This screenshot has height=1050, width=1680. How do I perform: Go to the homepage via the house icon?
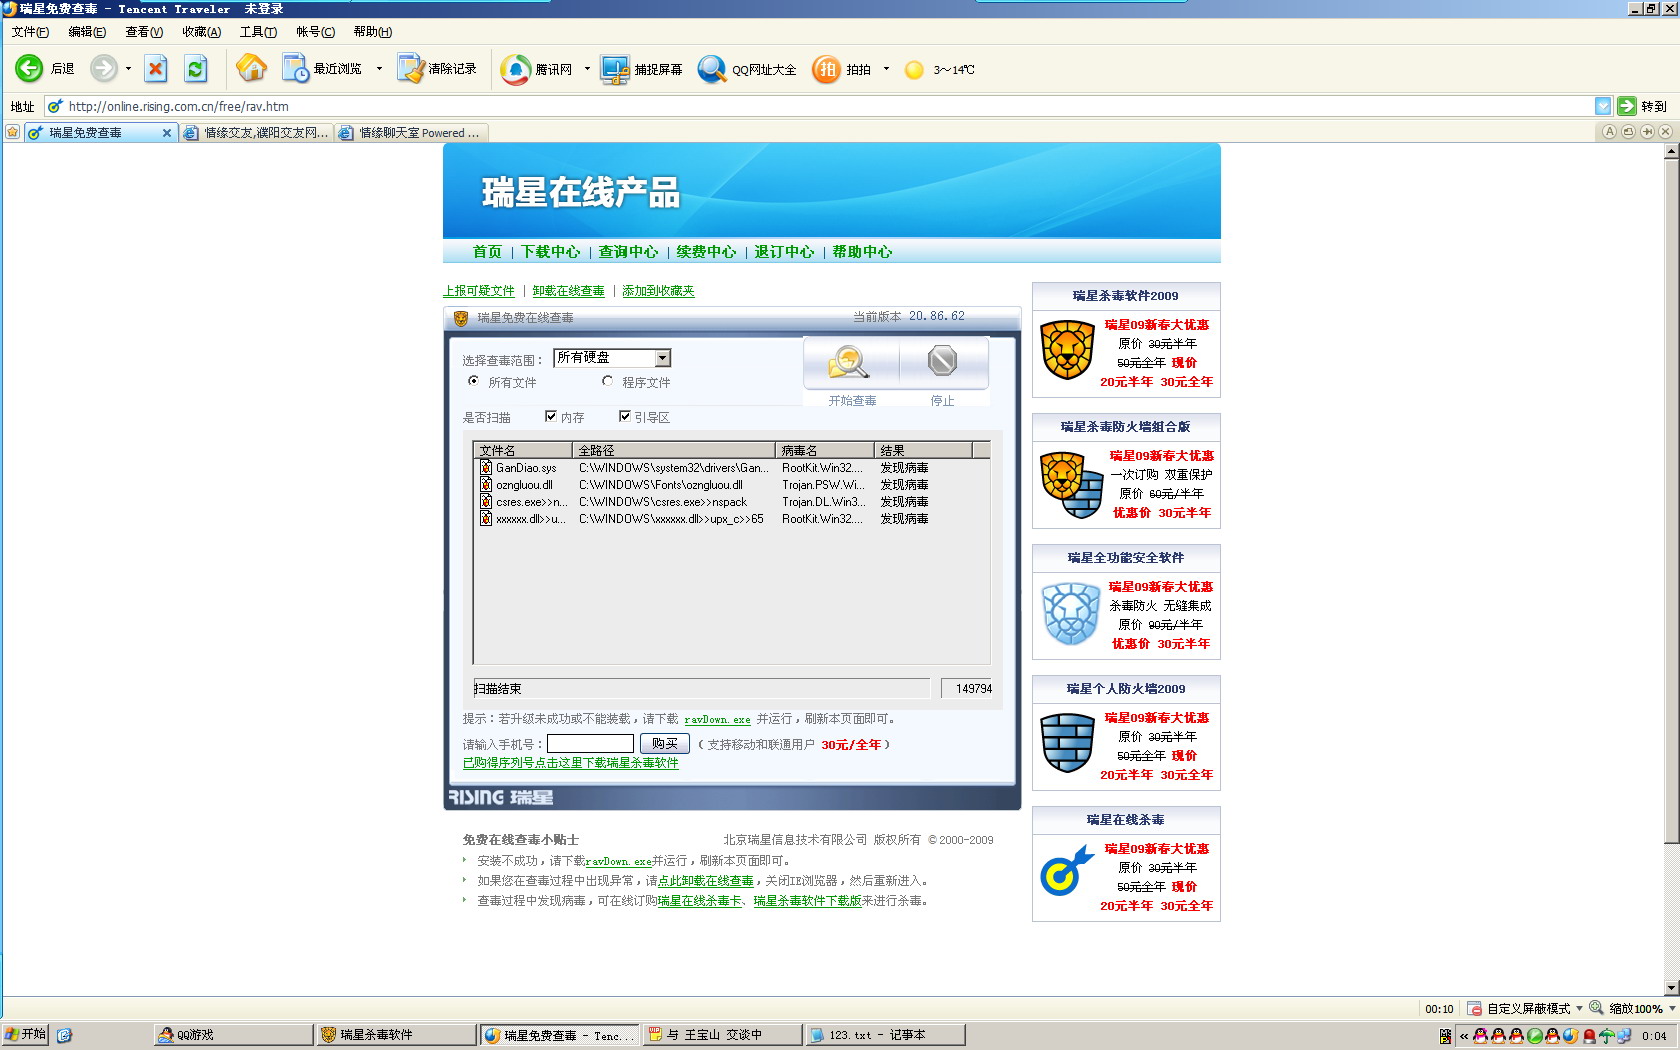pos(251,68)
